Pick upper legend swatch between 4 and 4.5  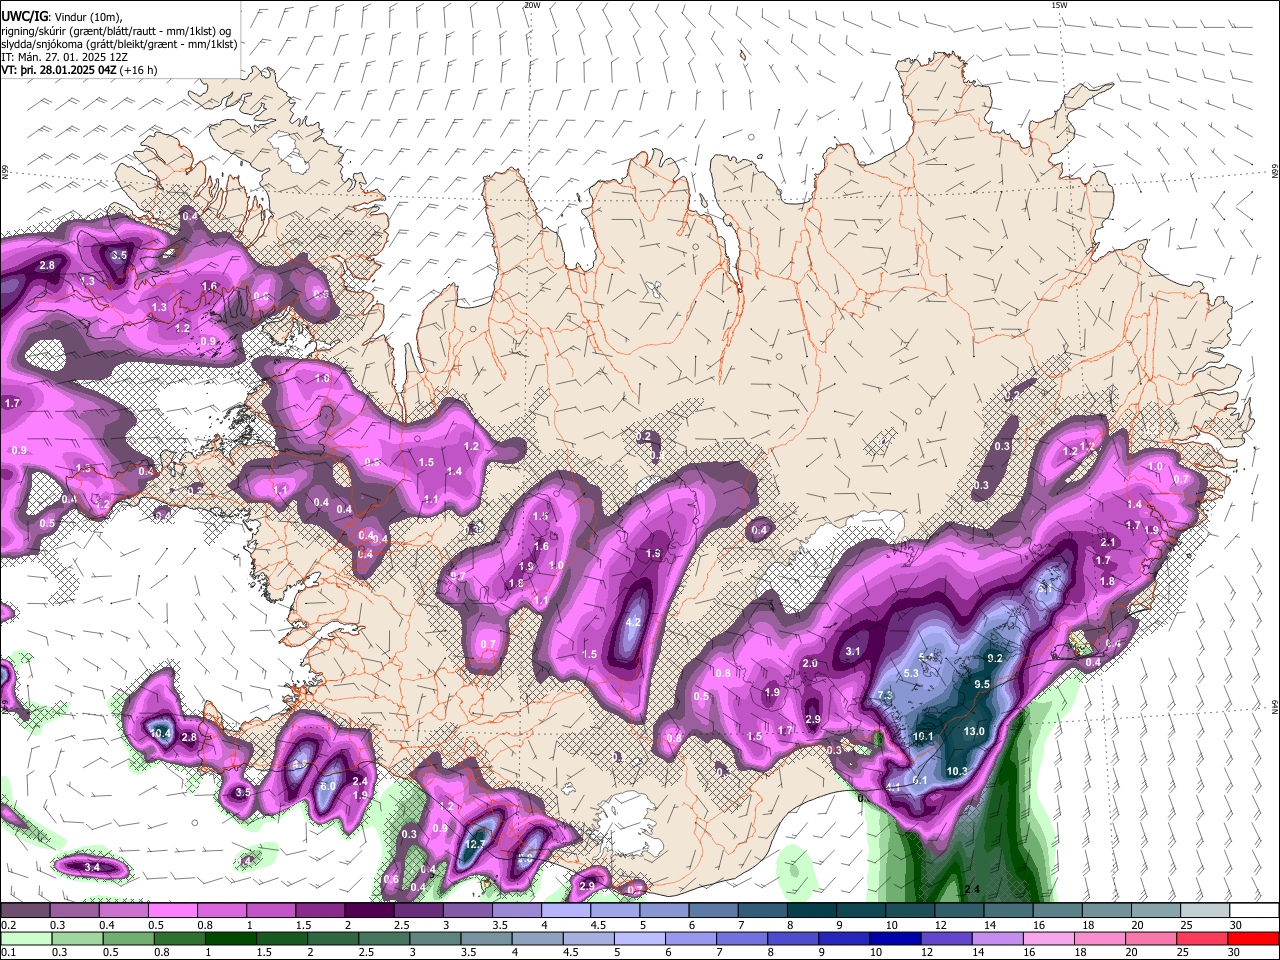coord(565,910)
